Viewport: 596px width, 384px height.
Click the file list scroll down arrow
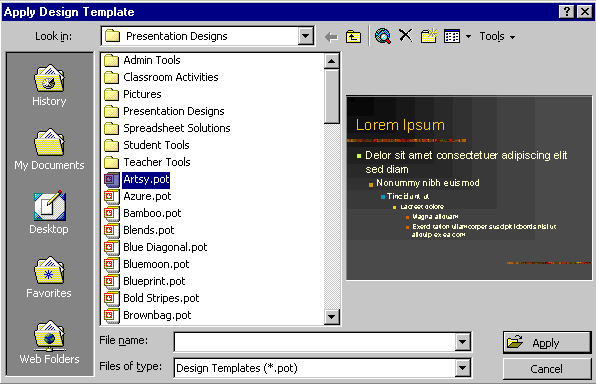pyautogui.click(x=331, y=316)
